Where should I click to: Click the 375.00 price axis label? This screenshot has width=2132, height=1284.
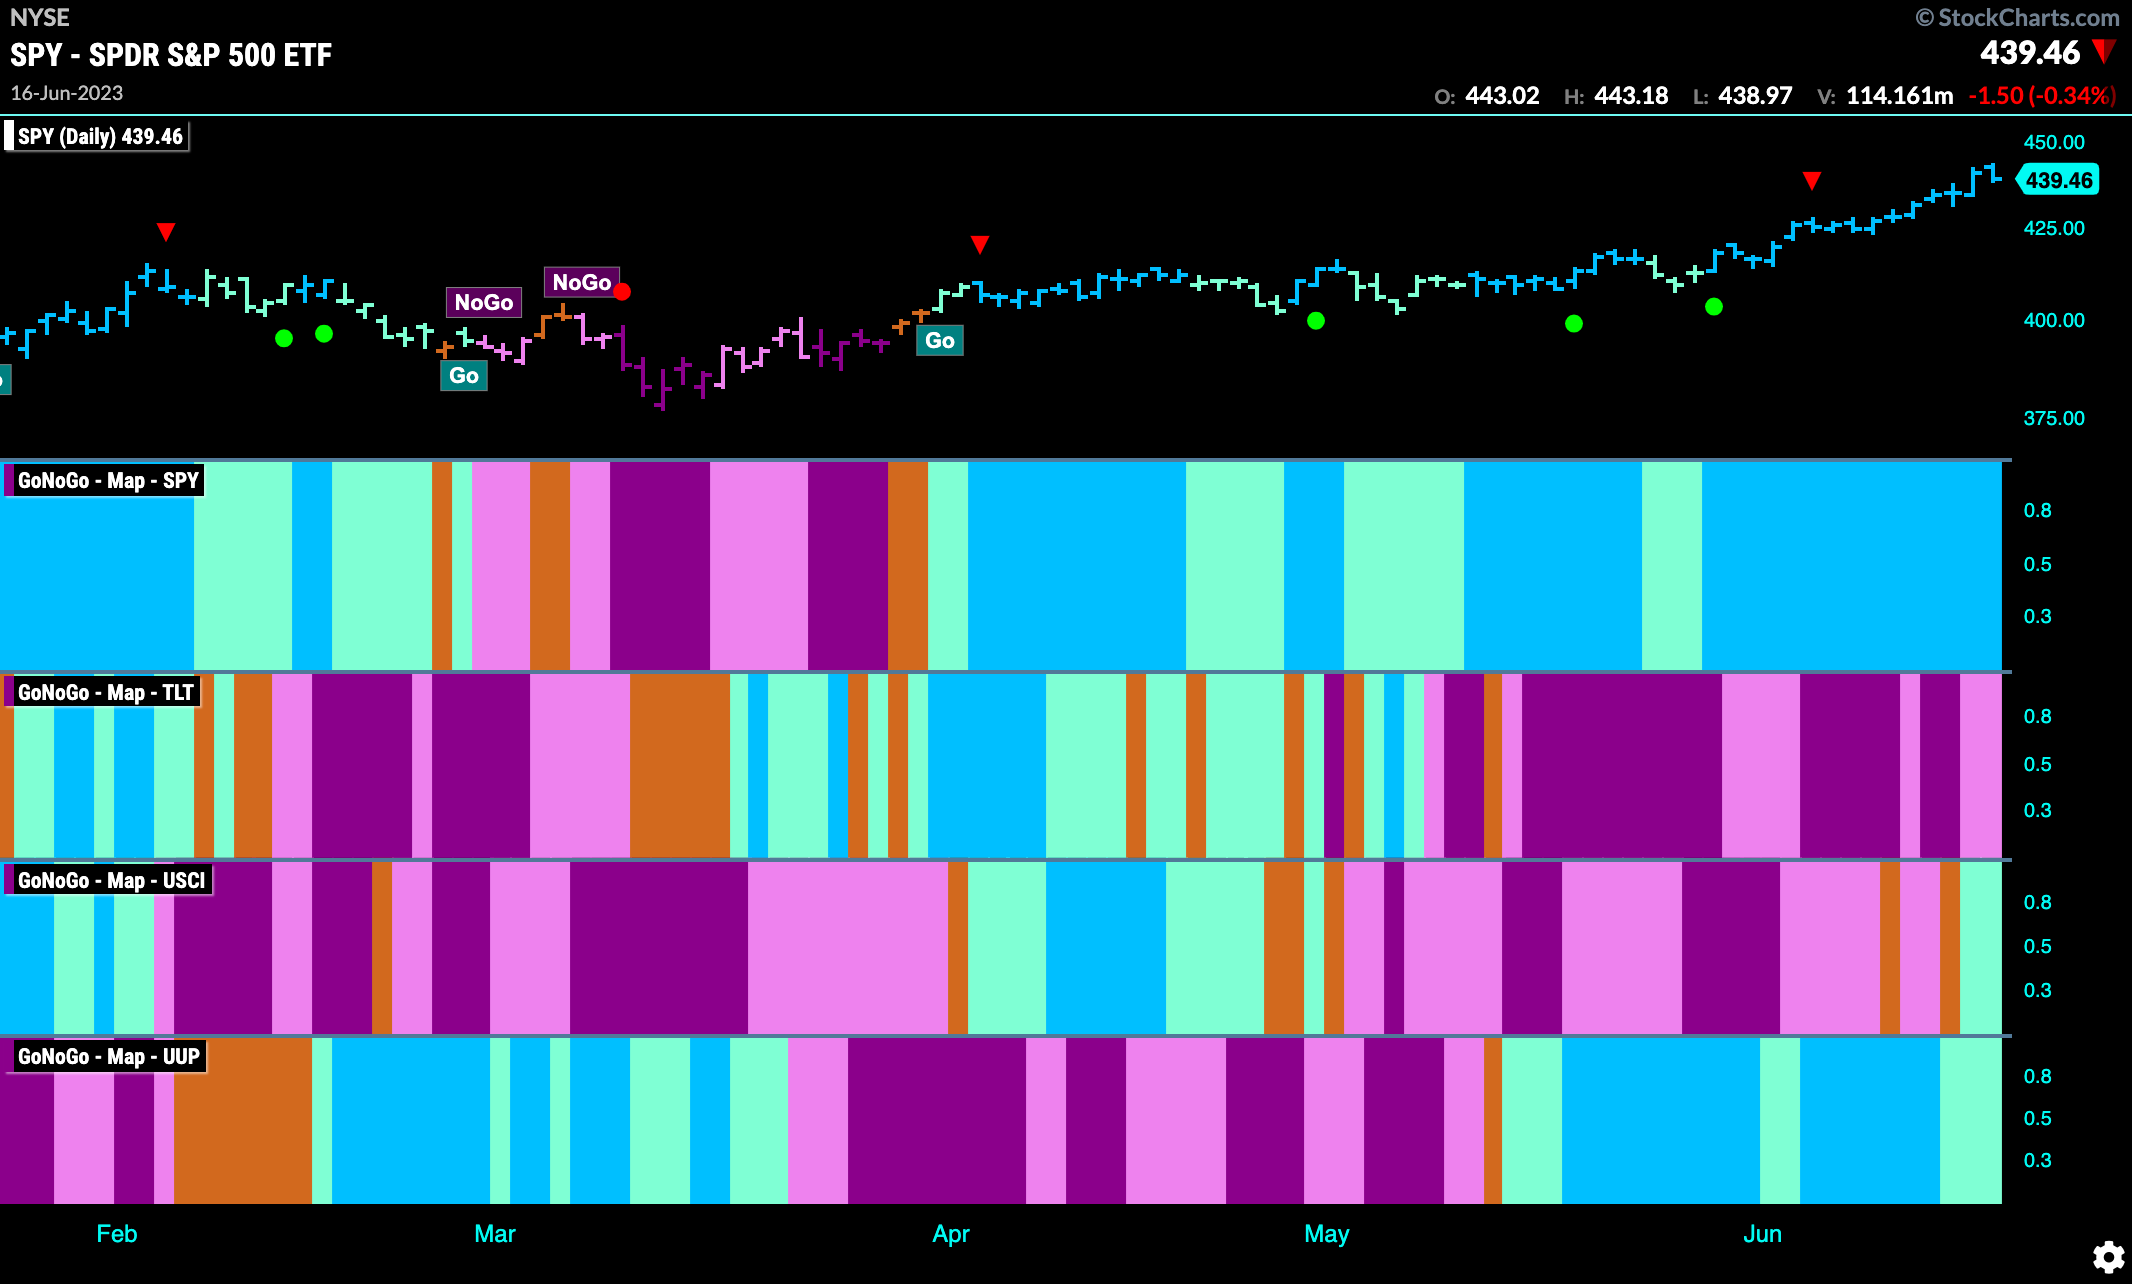click(x=2054, y=418)
